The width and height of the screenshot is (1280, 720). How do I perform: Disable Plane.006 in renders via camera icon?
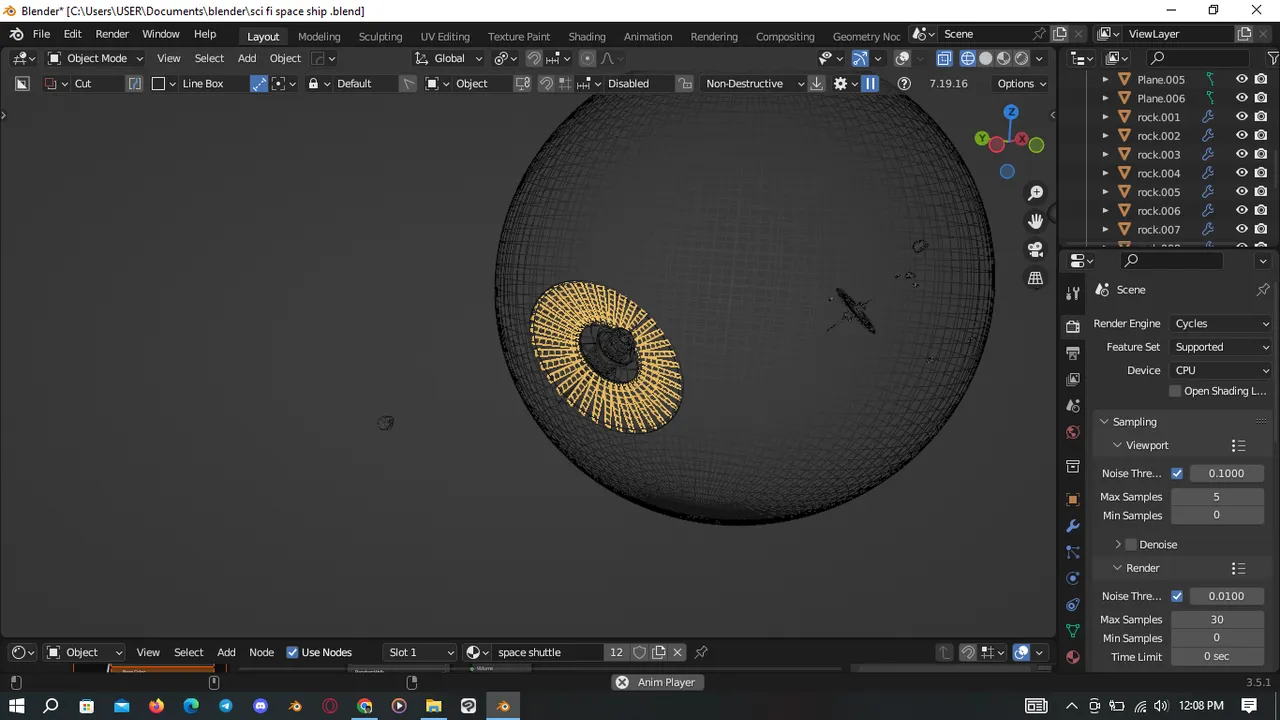pyautogui.click(x=1261, y=98)
